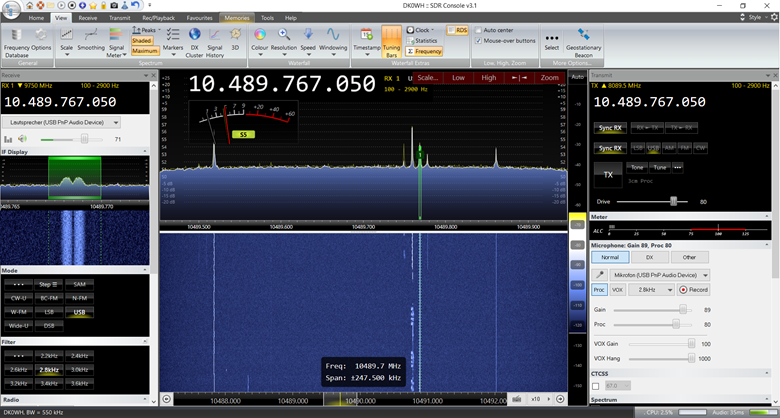
Task: Start microphone Record
Action: (x=693, y=290)
